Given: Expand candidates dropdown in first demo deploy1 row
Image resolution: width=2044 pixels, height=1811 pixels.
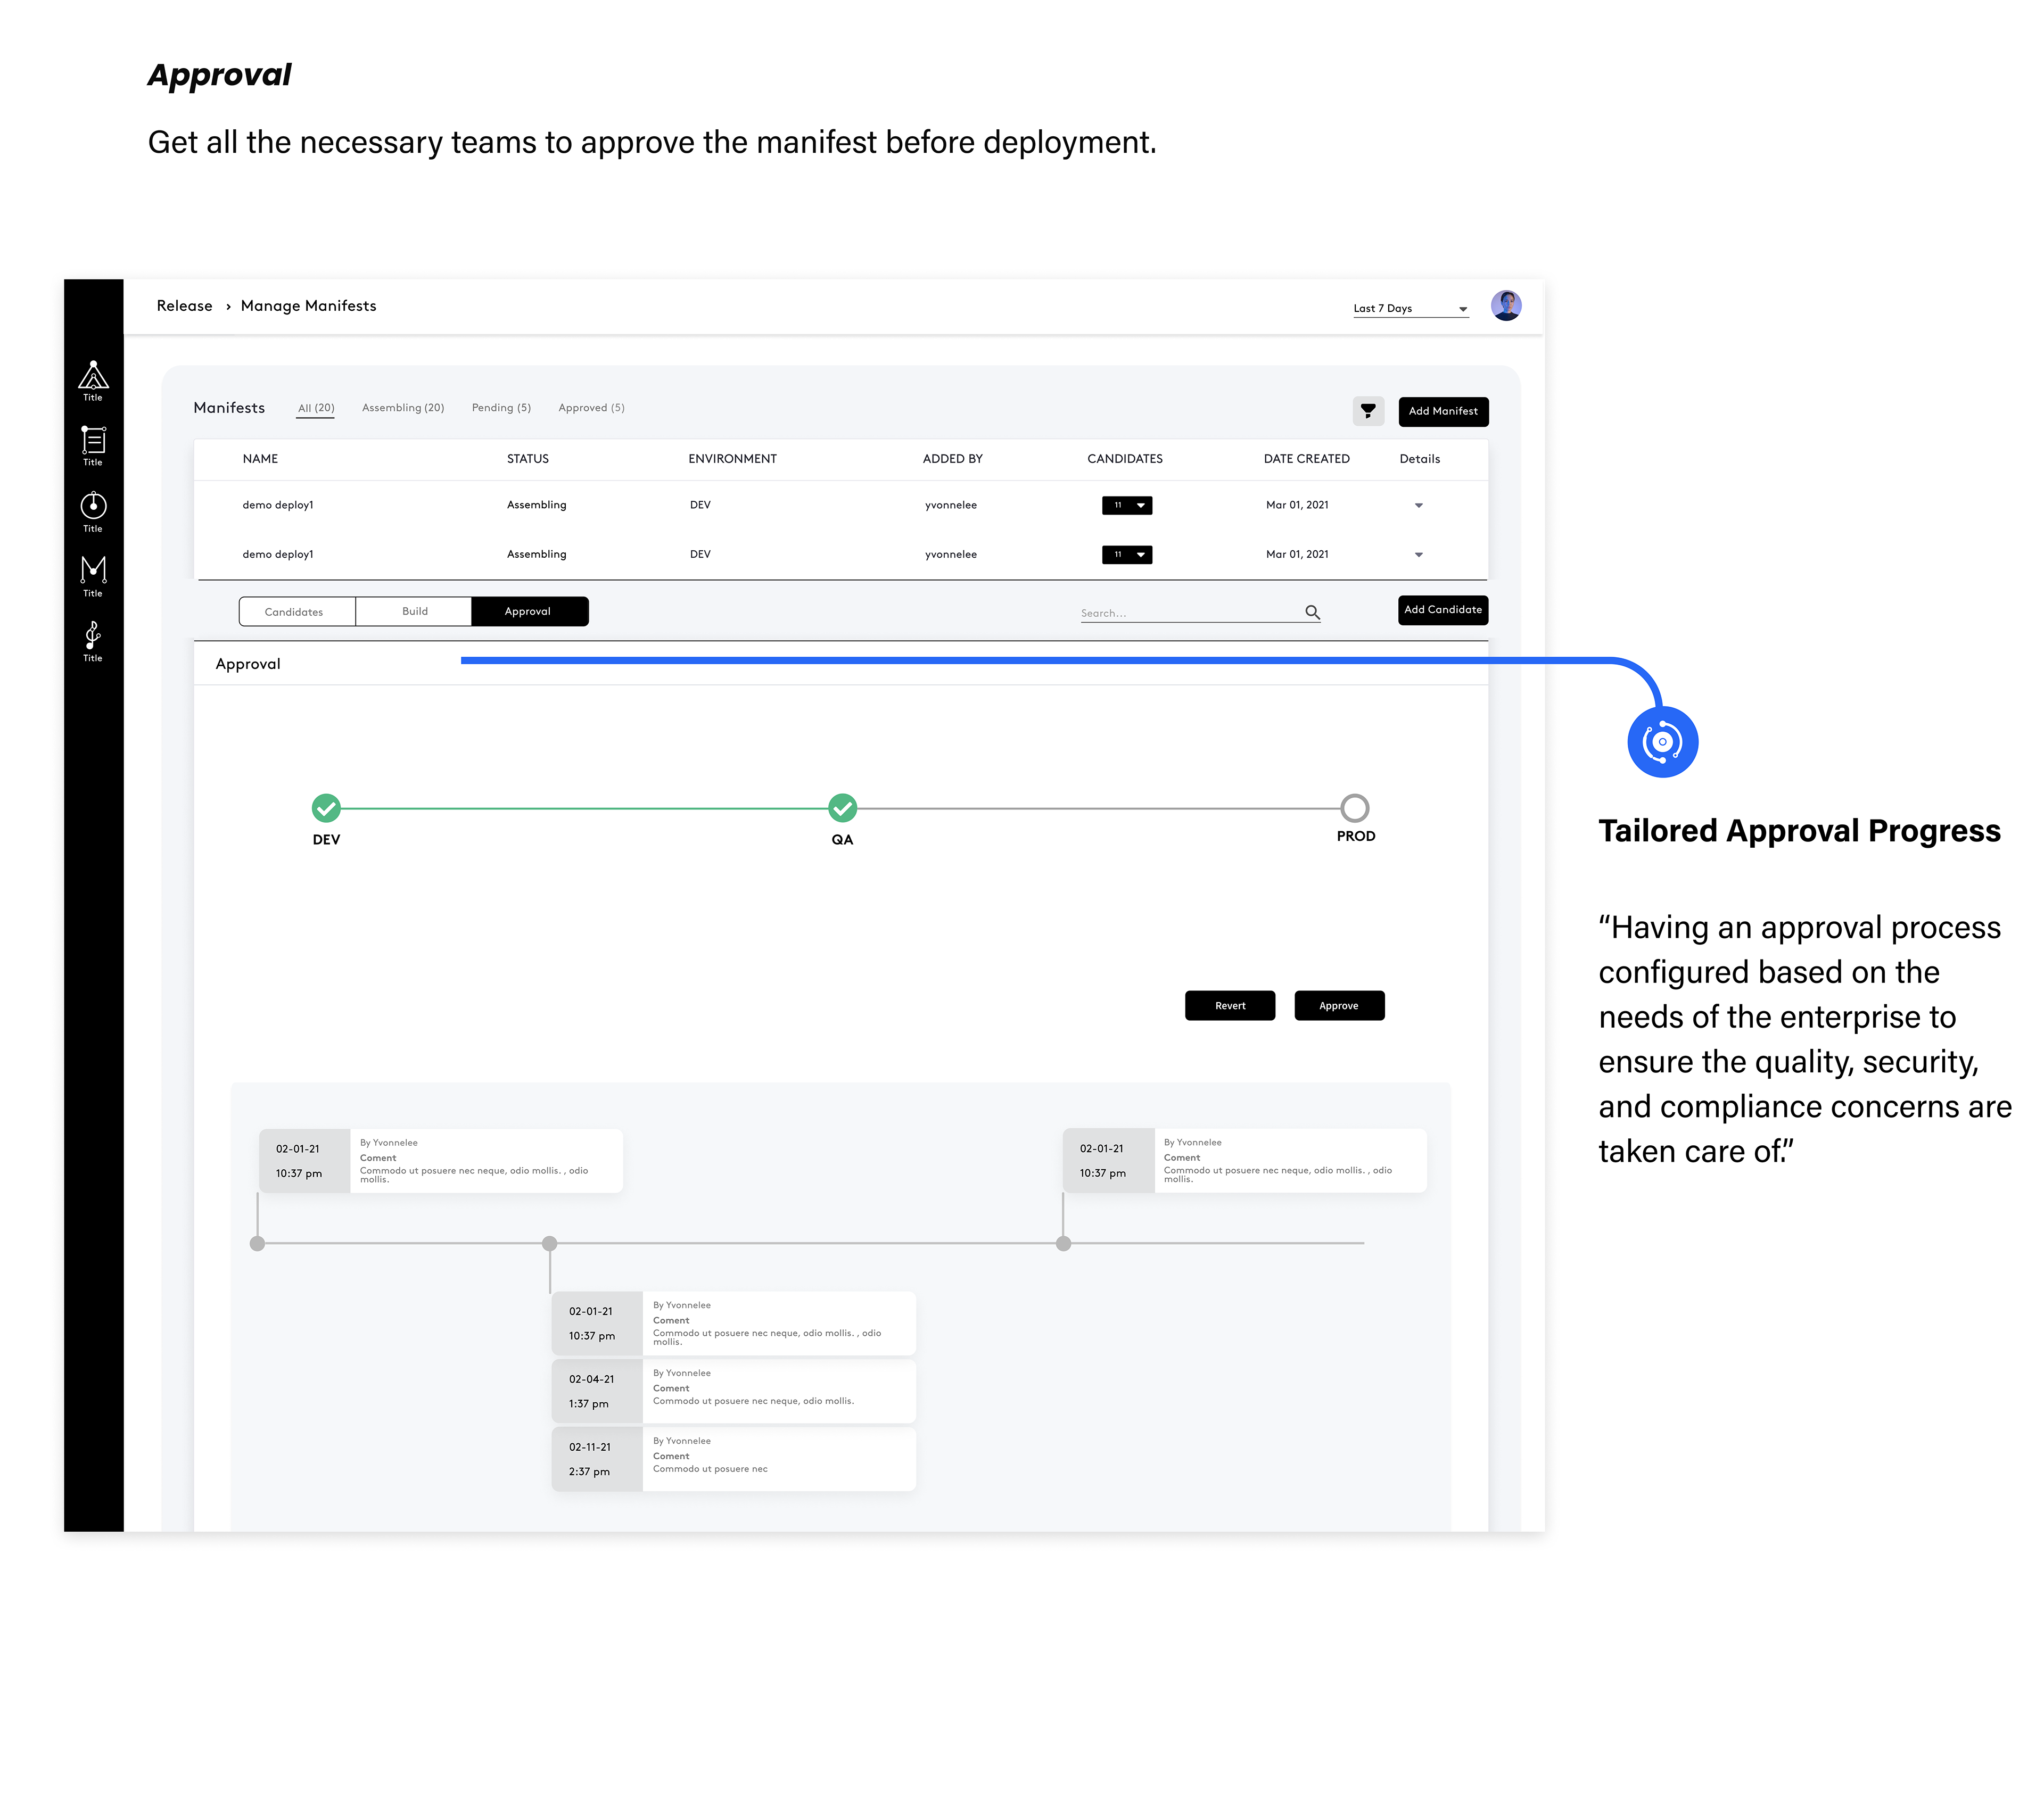Looking at the screenshot, I should [x=1127, y=506].
